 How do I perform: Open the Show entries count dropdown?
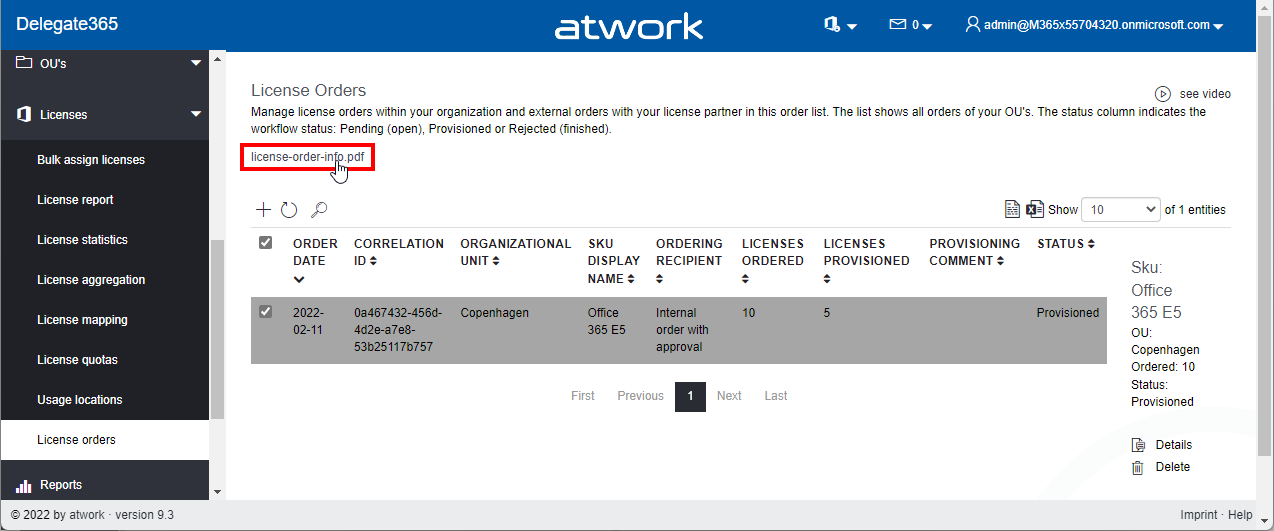click(x=1121, y=210)
